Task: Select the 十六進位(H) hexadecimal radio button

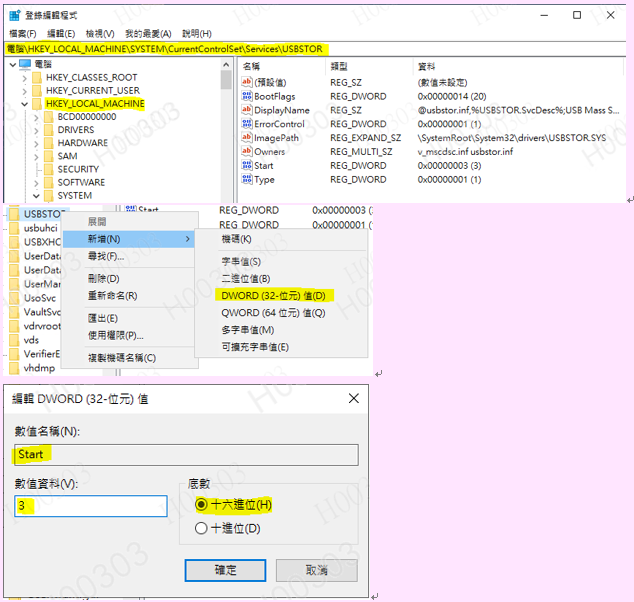Action: coord(201,505)
